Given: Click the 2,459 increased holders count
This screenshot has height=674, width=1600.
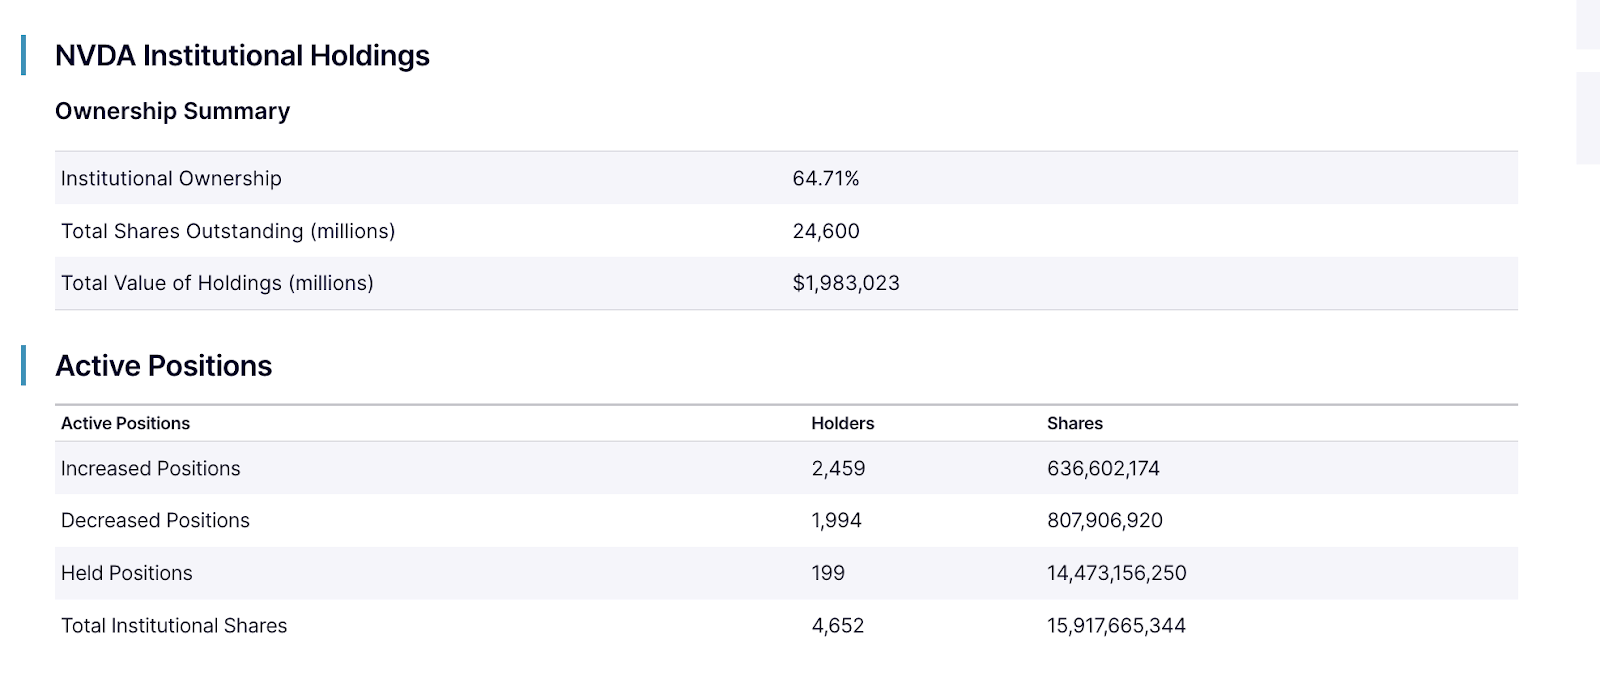Looking at the screenshot, I should [838, 468].
